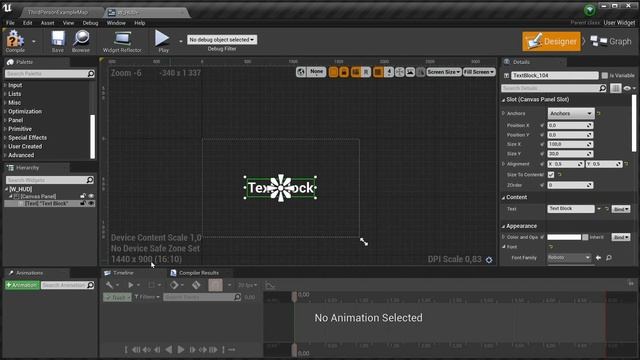Open the Fill Screen dropdown
Screen dimensions: 640x360
pyautogui.click(x=479, y=72)
